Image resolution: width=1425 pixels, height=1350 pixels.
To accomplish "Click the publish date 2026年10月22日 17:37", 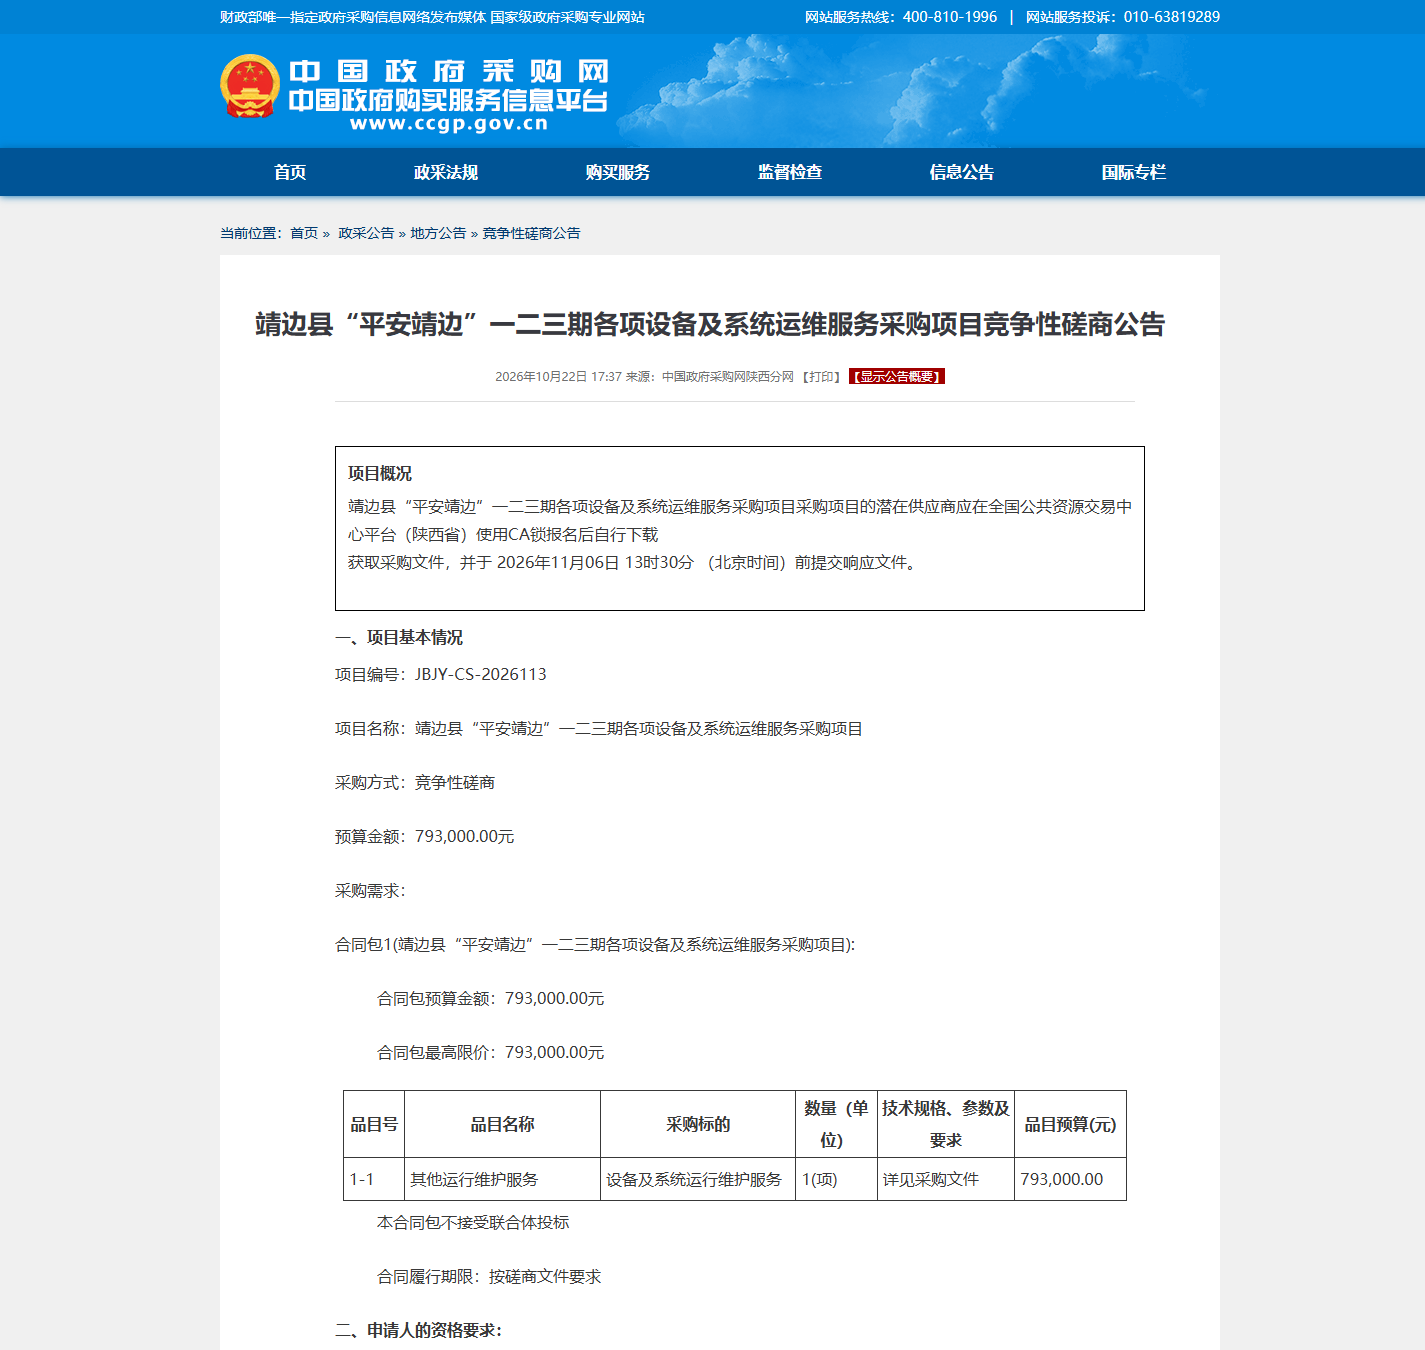I will [x=558, y=376].
